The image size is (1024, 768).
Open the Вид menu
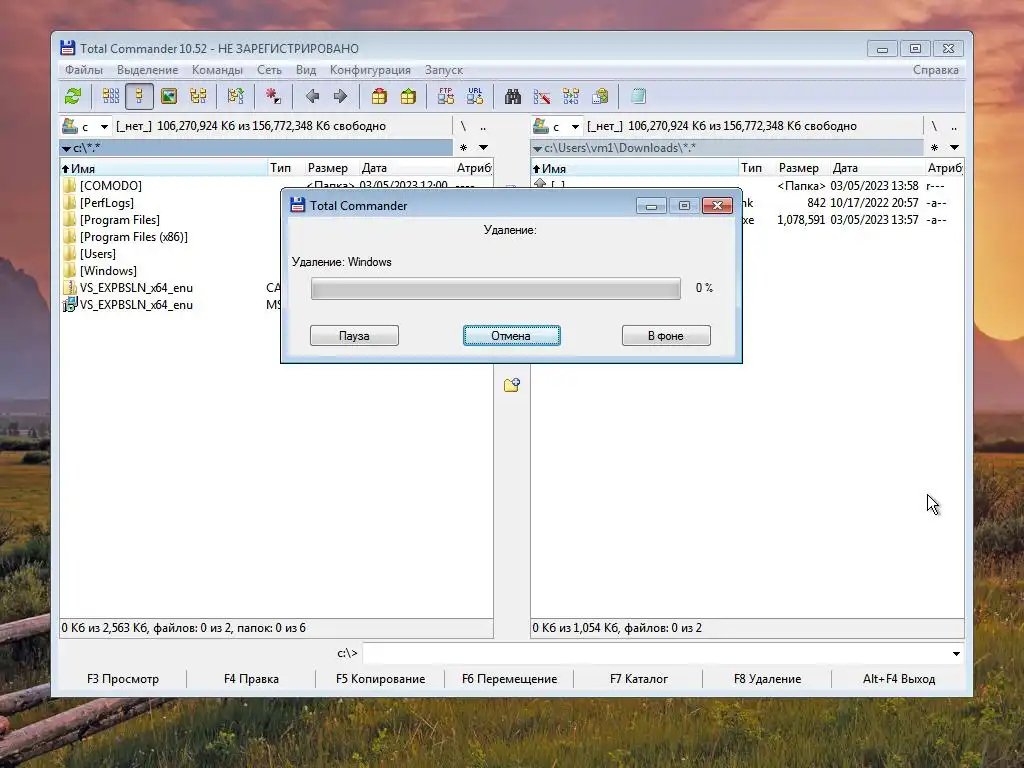(x=306, y=70)
